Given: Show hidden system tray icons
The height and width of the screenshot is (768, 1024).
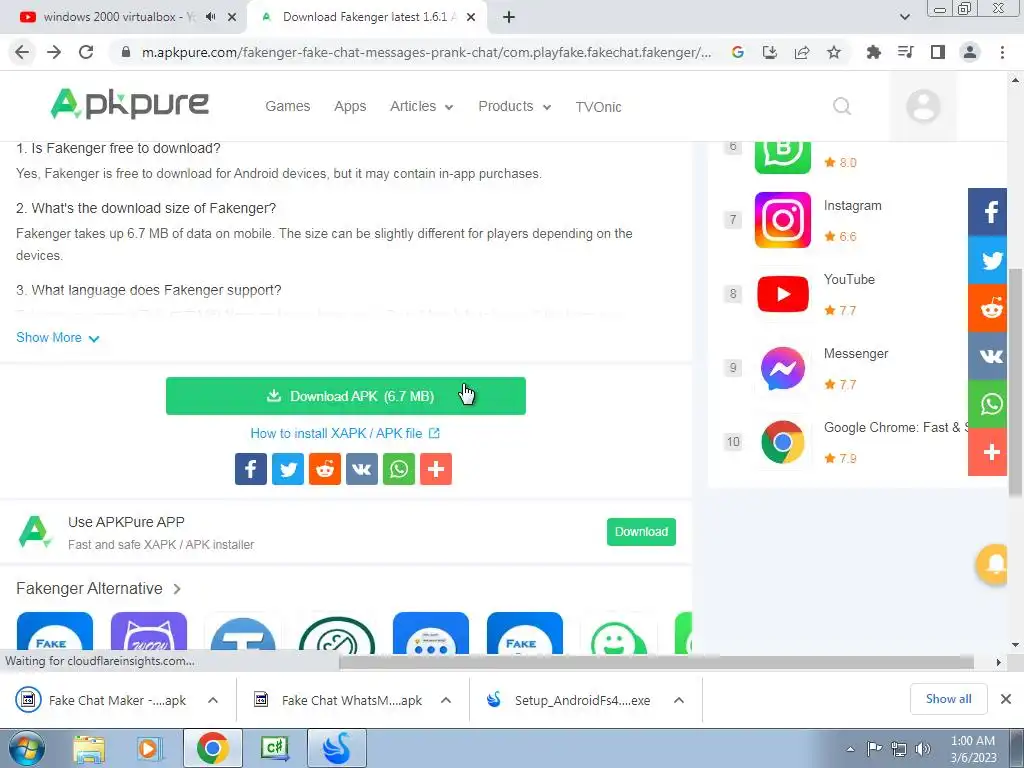Looking at the screenshot, I should [x=850, y=749].
